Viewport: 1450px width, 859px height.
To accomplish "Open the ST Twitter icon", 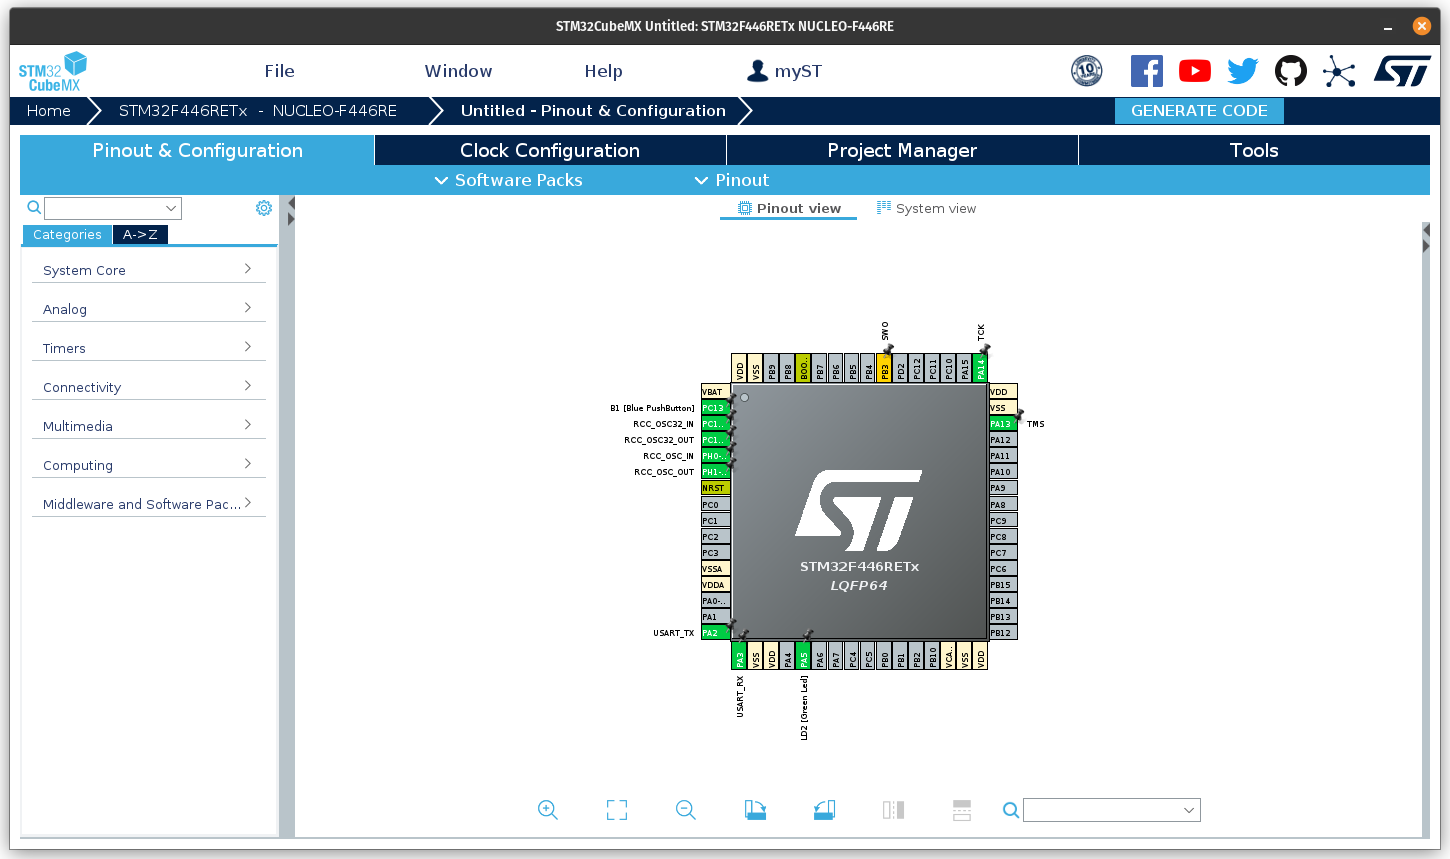I will 1243,71.
